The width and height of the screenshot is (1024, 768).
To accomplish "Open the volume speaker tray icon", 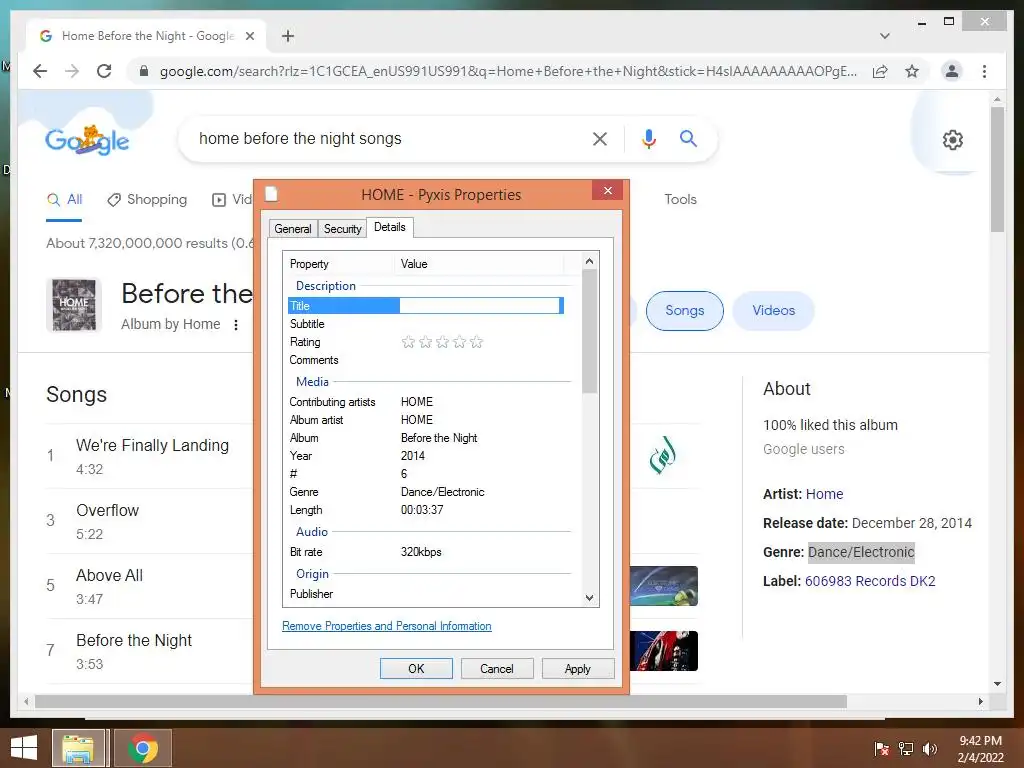I will 929,749.
